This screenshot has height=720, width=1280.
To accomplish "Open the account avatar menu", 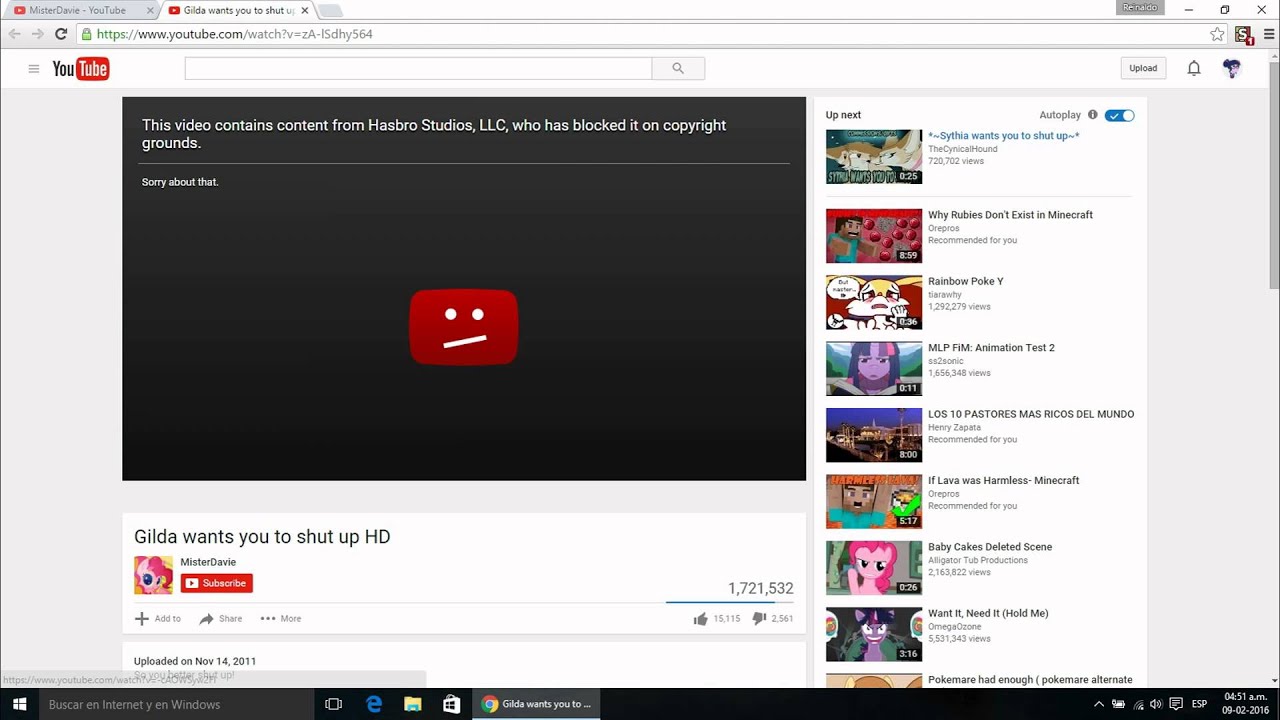I will pos(1232,68).
